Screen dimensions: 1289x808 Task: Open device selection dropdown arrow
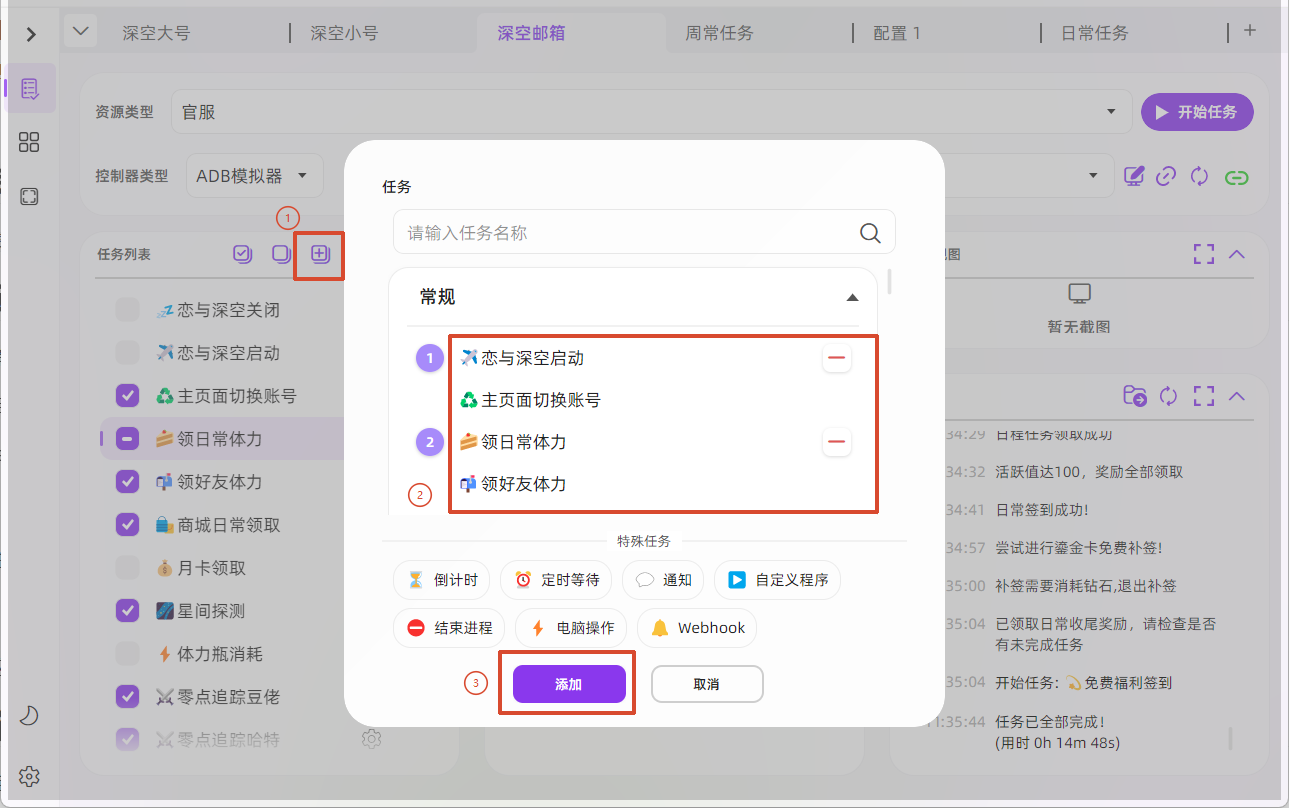tap(1095, 176)
